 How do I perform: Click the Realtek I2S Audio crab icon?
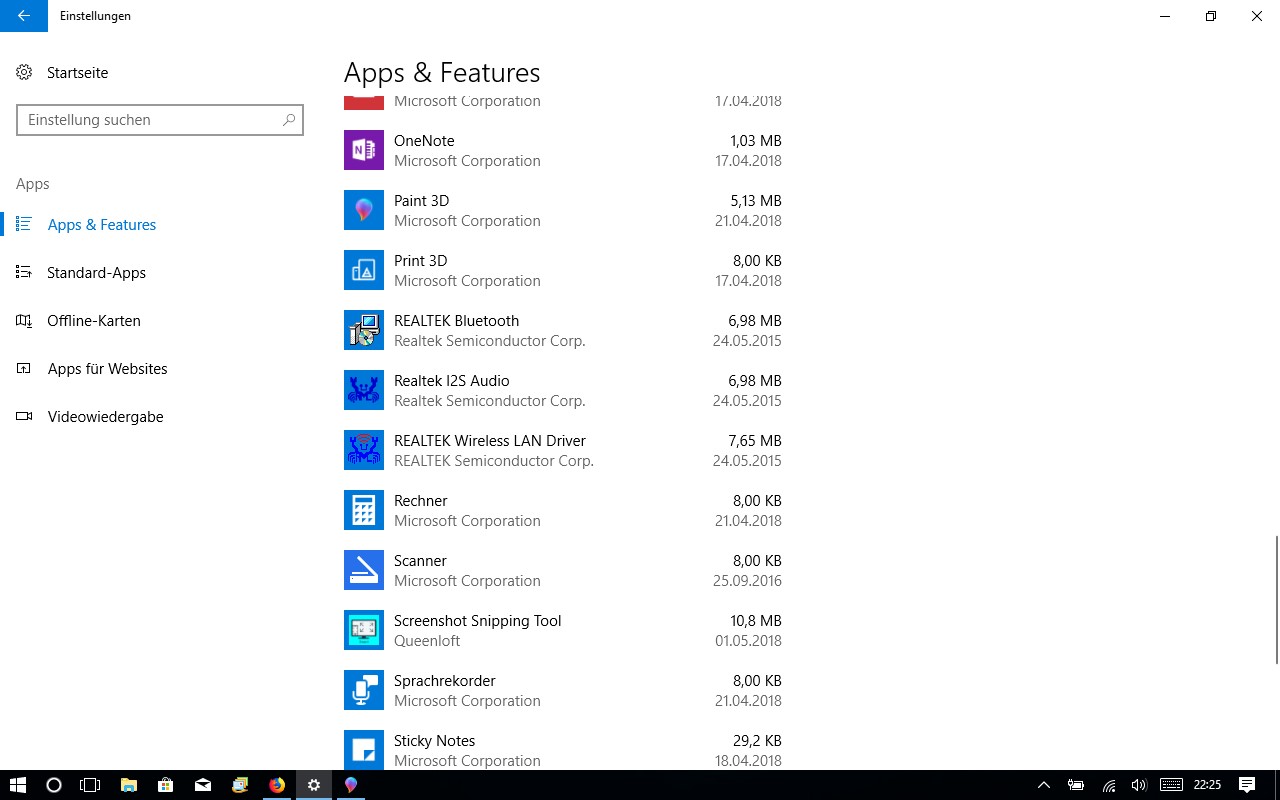tap(364, 390)
